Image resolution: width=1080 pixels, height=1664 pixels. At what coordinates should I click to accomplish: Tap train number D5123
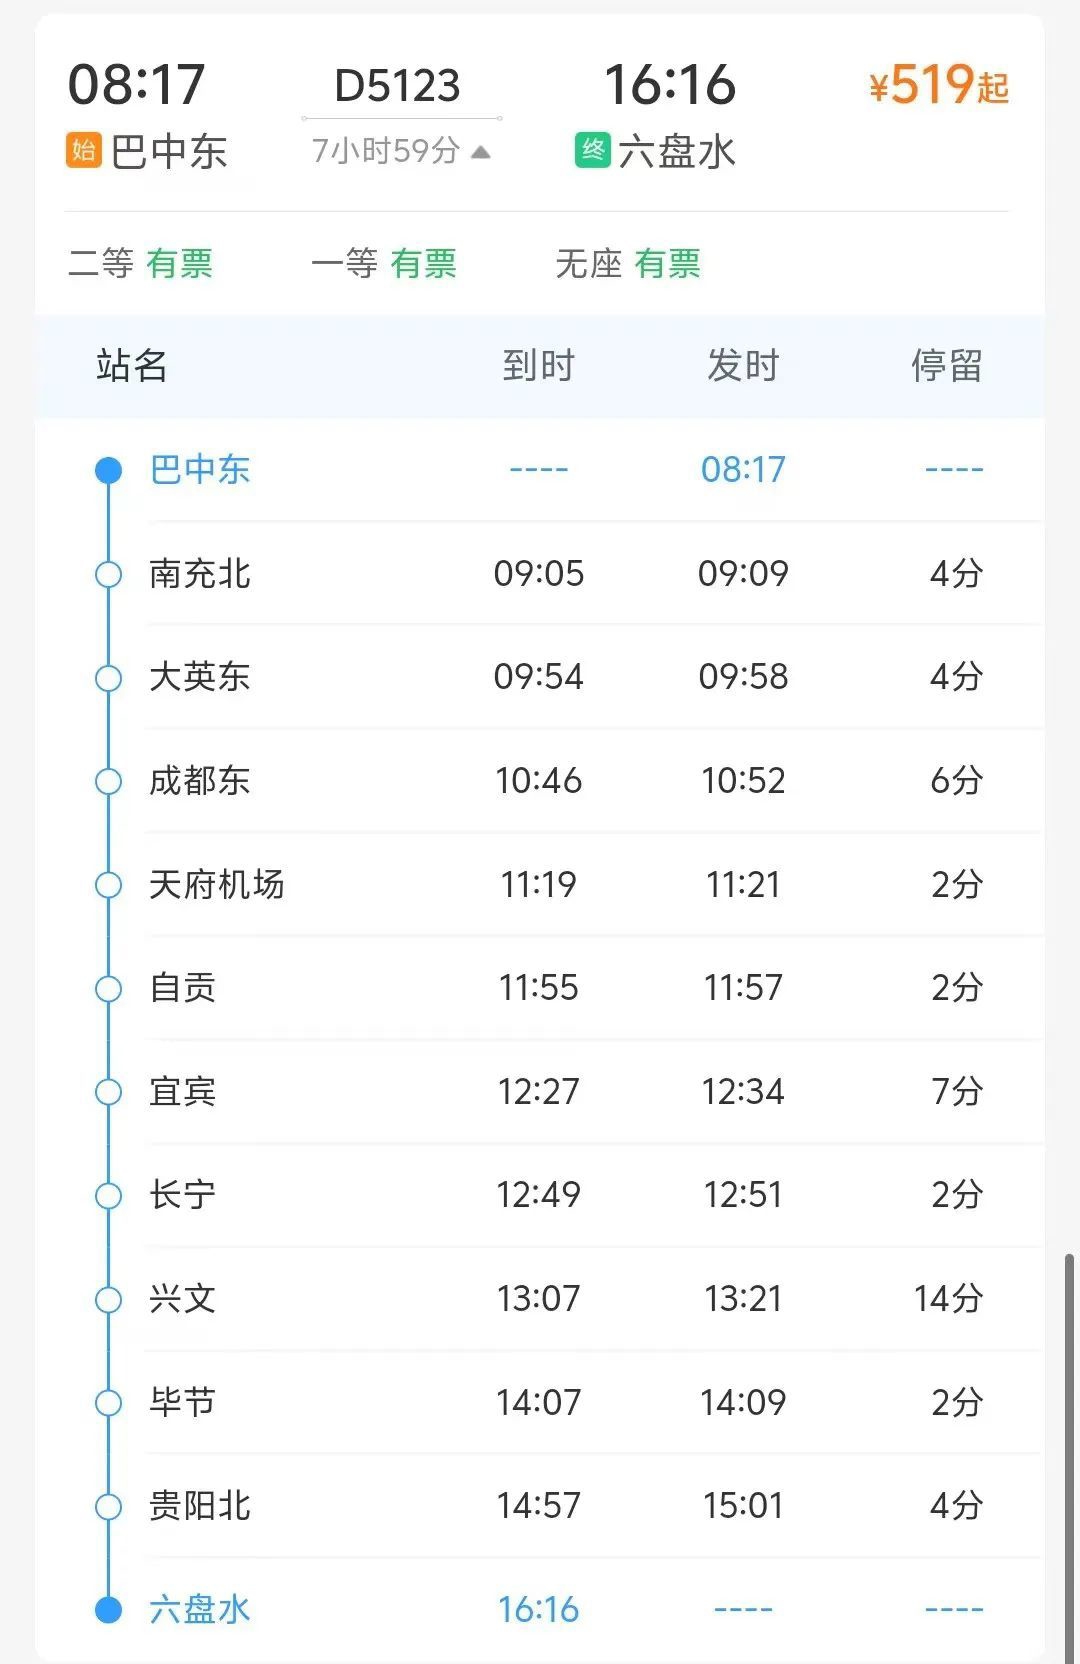398,86
